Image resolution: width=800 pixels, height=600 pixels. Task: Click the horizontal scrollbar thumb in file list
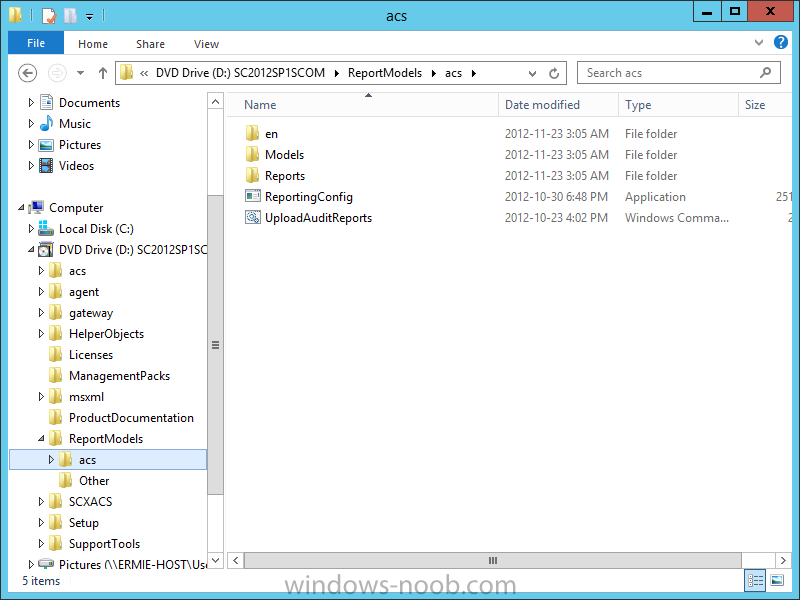click(x=492, y=560)
